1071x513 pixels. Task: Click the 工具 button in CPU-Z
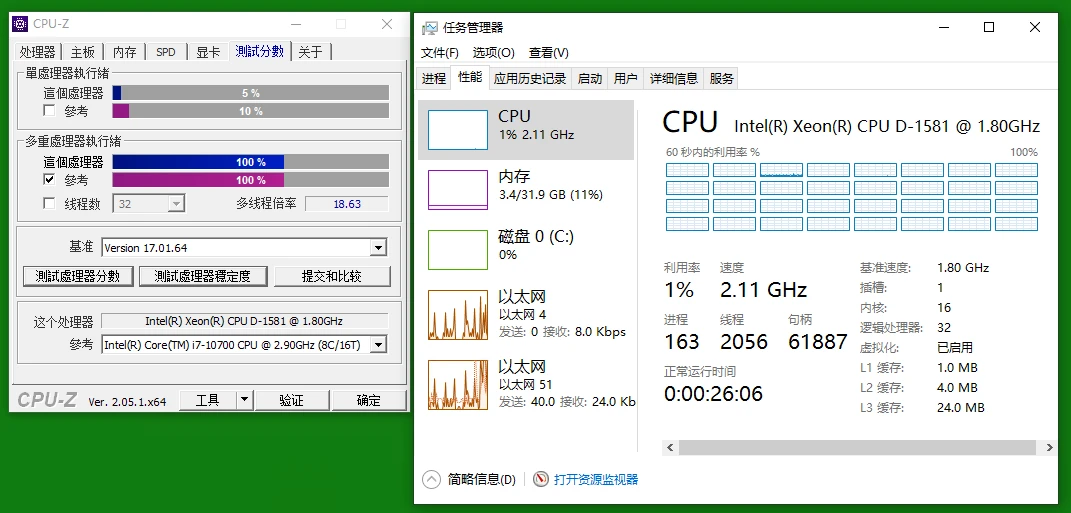(208, 400)
